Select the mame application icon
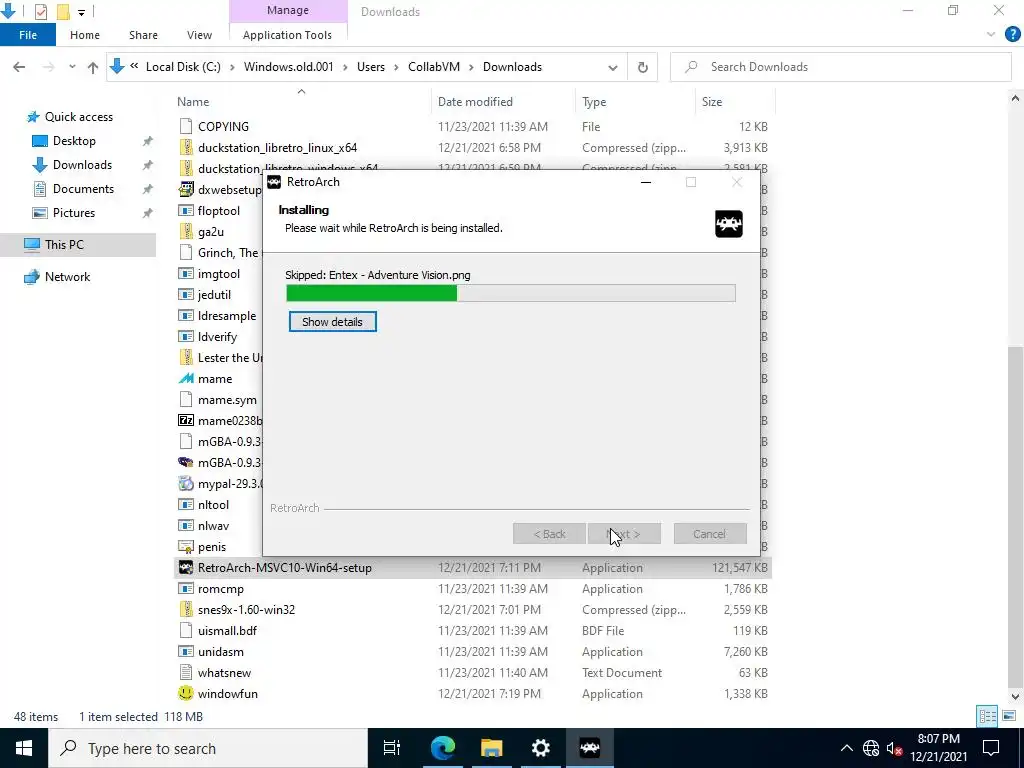1024x768 pixels. [x=186, y=378]
